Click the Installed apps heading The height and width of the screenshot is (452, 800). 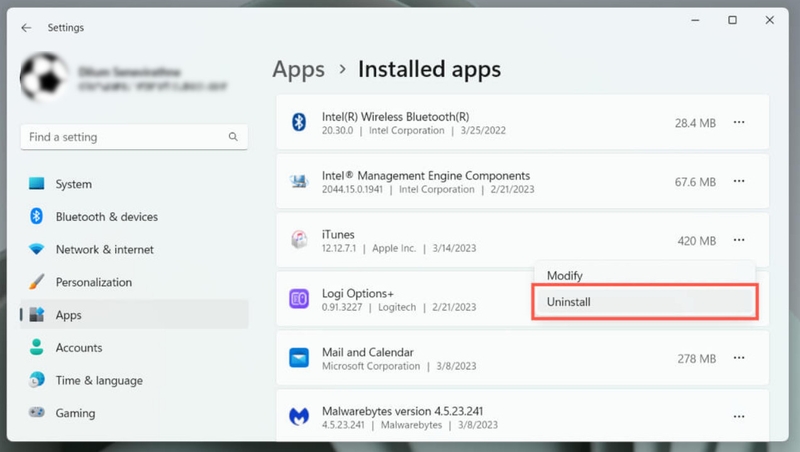429,69
